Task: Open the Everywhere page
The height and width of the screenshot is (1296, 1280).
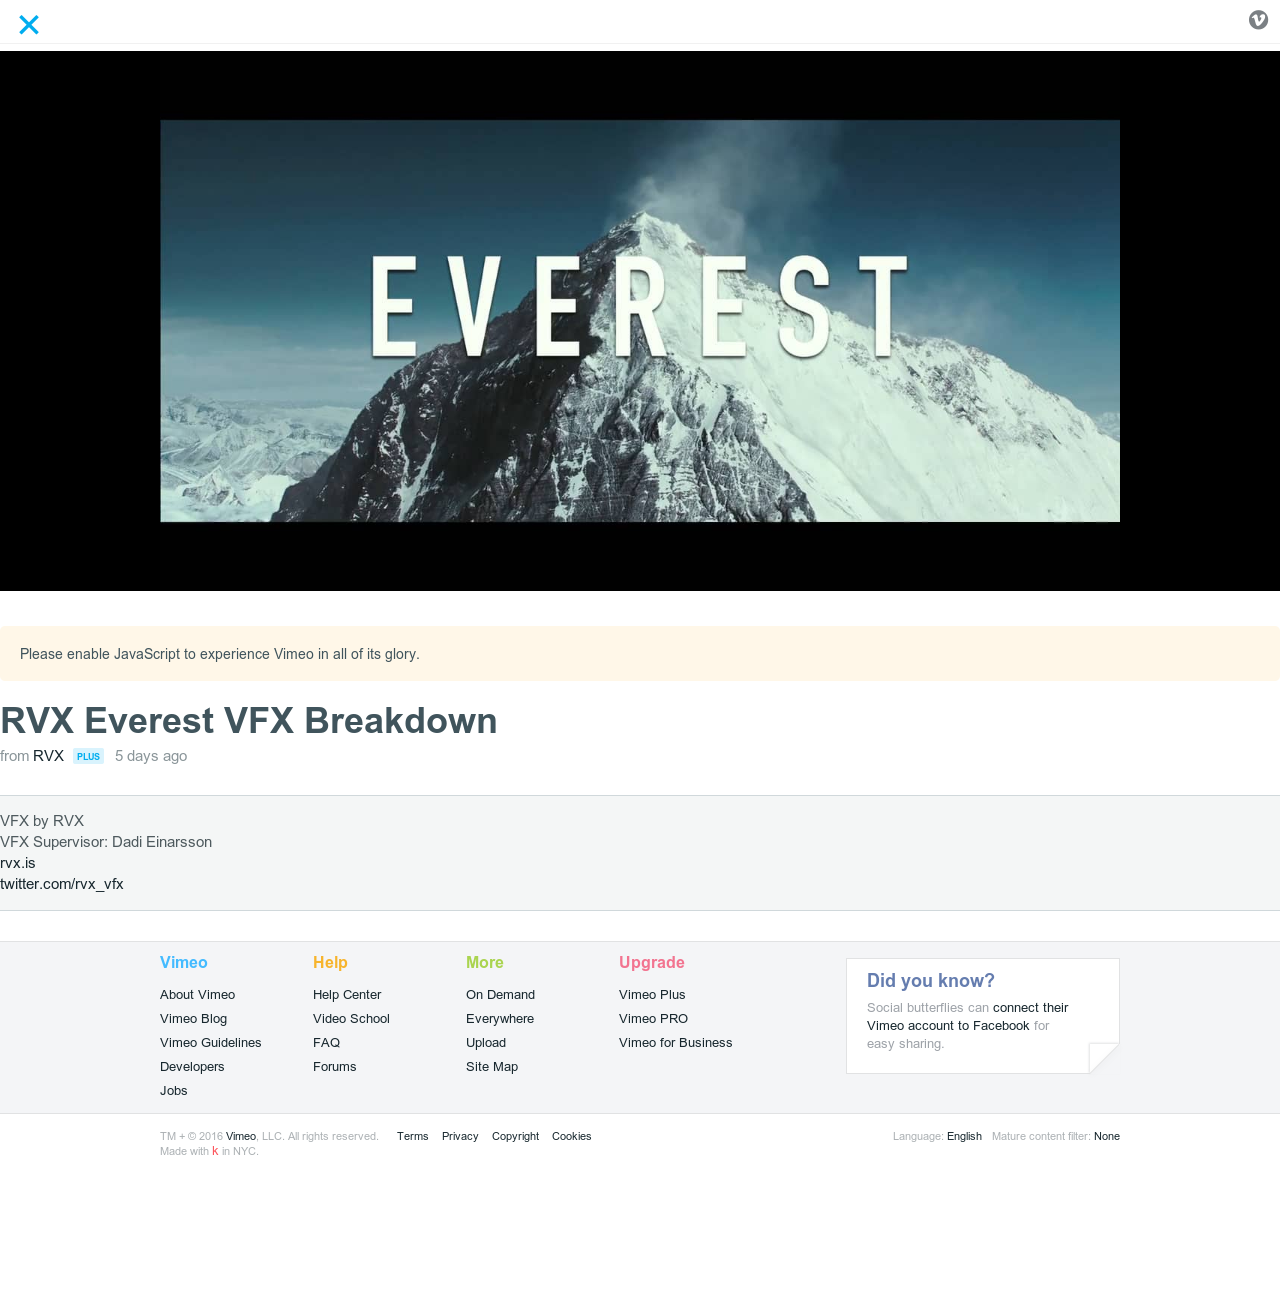Action: (500, 1019)
